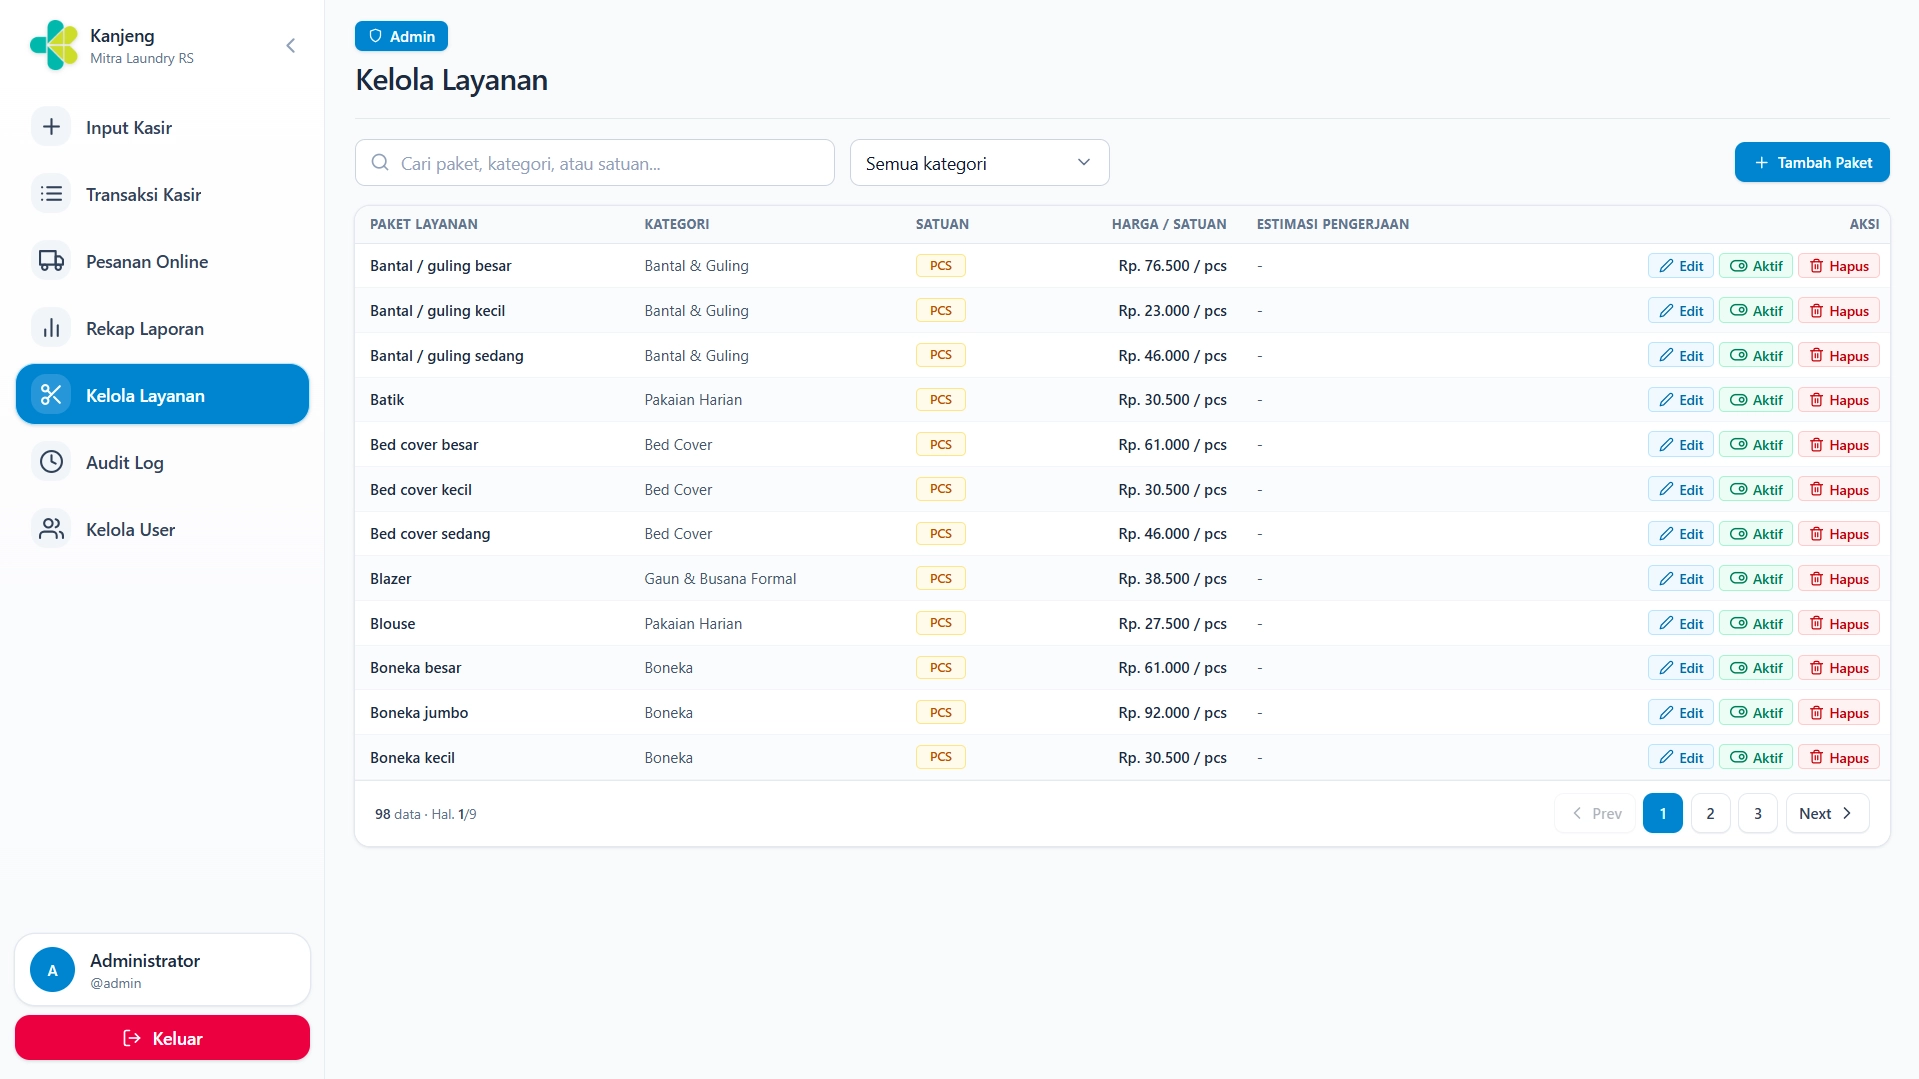The image size is (1919, 1079).
Task: Edit the Bed cover besar package
Action: (1681, 444)
